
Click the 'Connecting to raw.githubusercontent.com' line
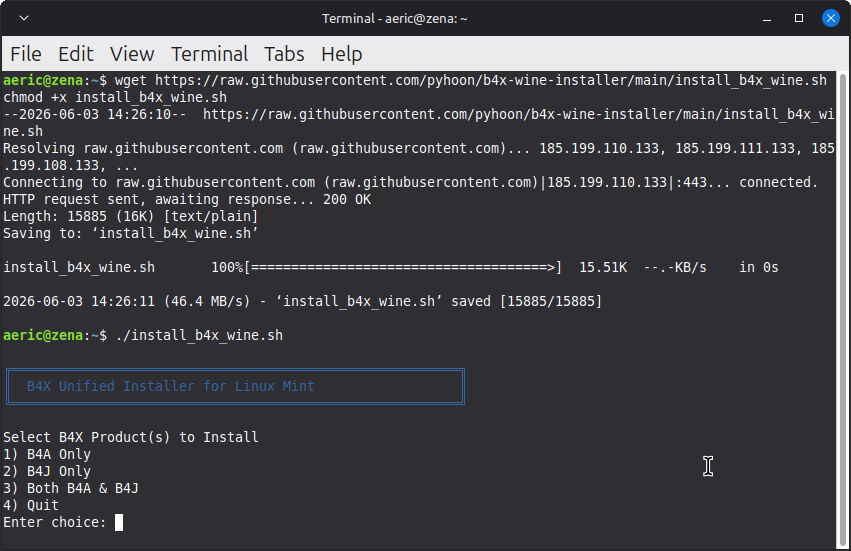coord(410,182)
